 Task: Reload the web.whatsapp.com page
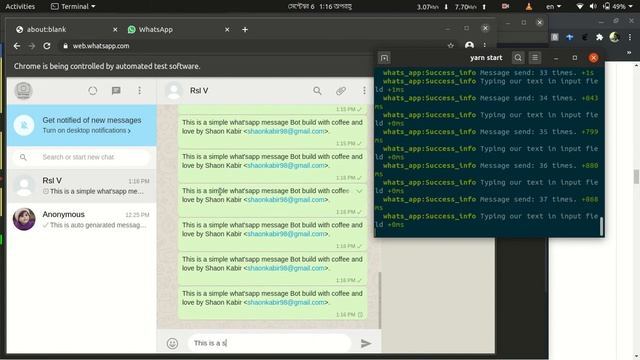click(x=47, y=46)
